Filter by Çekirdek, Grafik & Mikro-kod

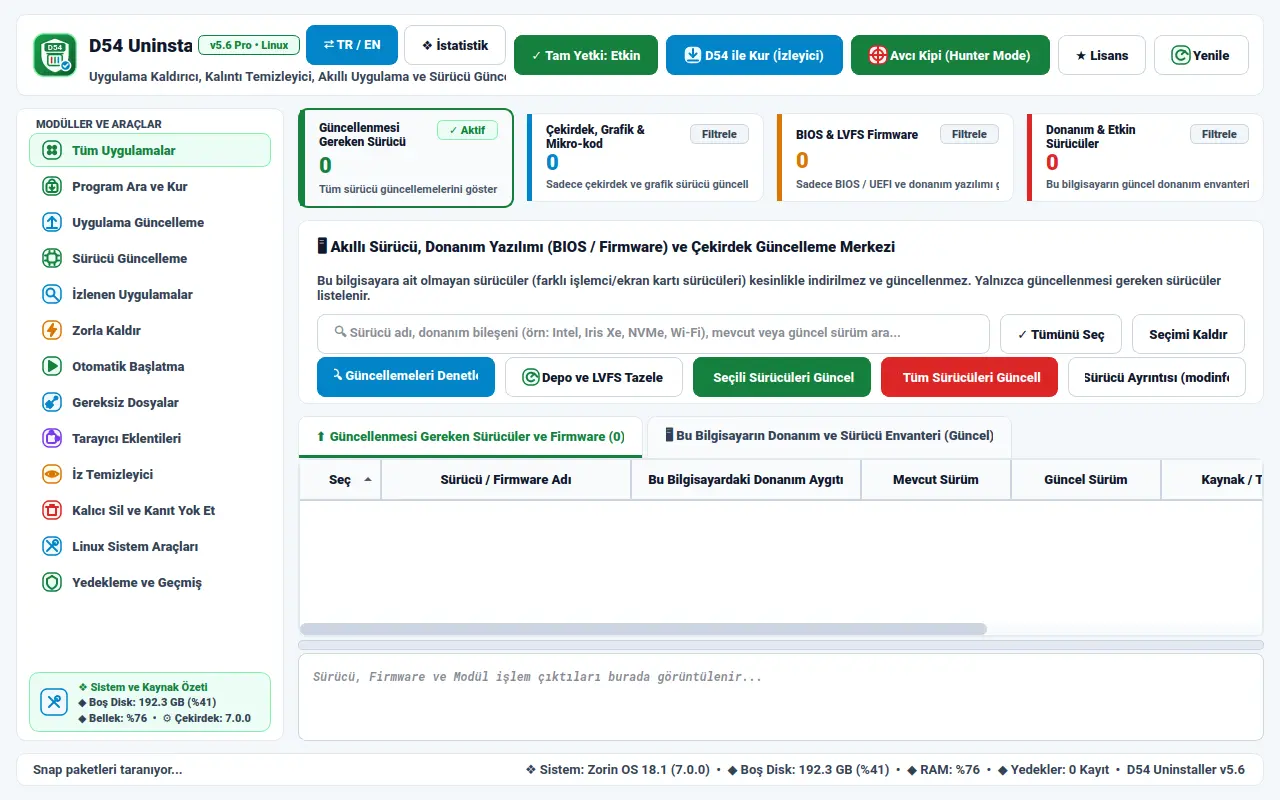(x=719, y=134)
